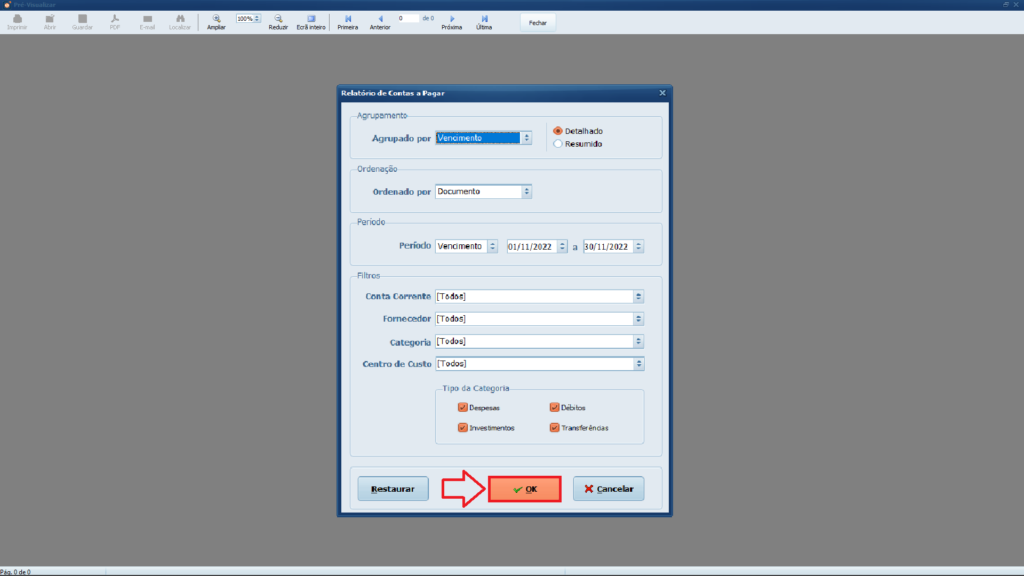Open the start date 01/11/2022 picker arrow
The width and height of the screenshot is (1024, 576).
click(562, 247)
